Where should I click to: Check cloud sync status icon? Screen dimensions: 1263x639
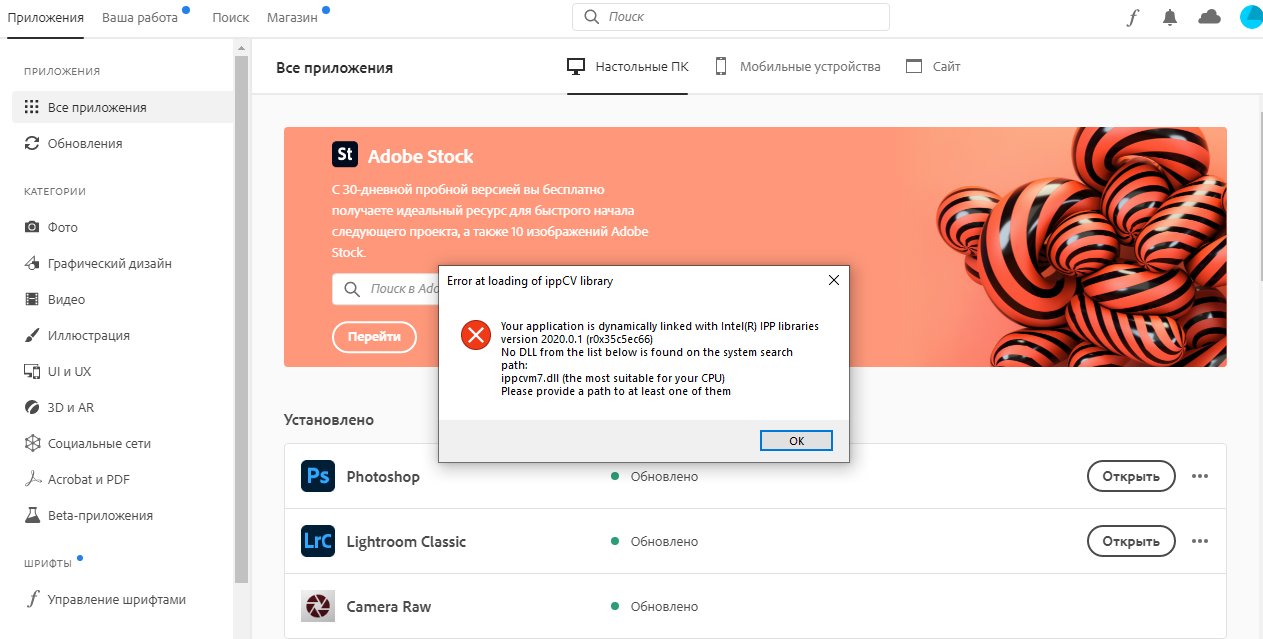click(1209, 17)
